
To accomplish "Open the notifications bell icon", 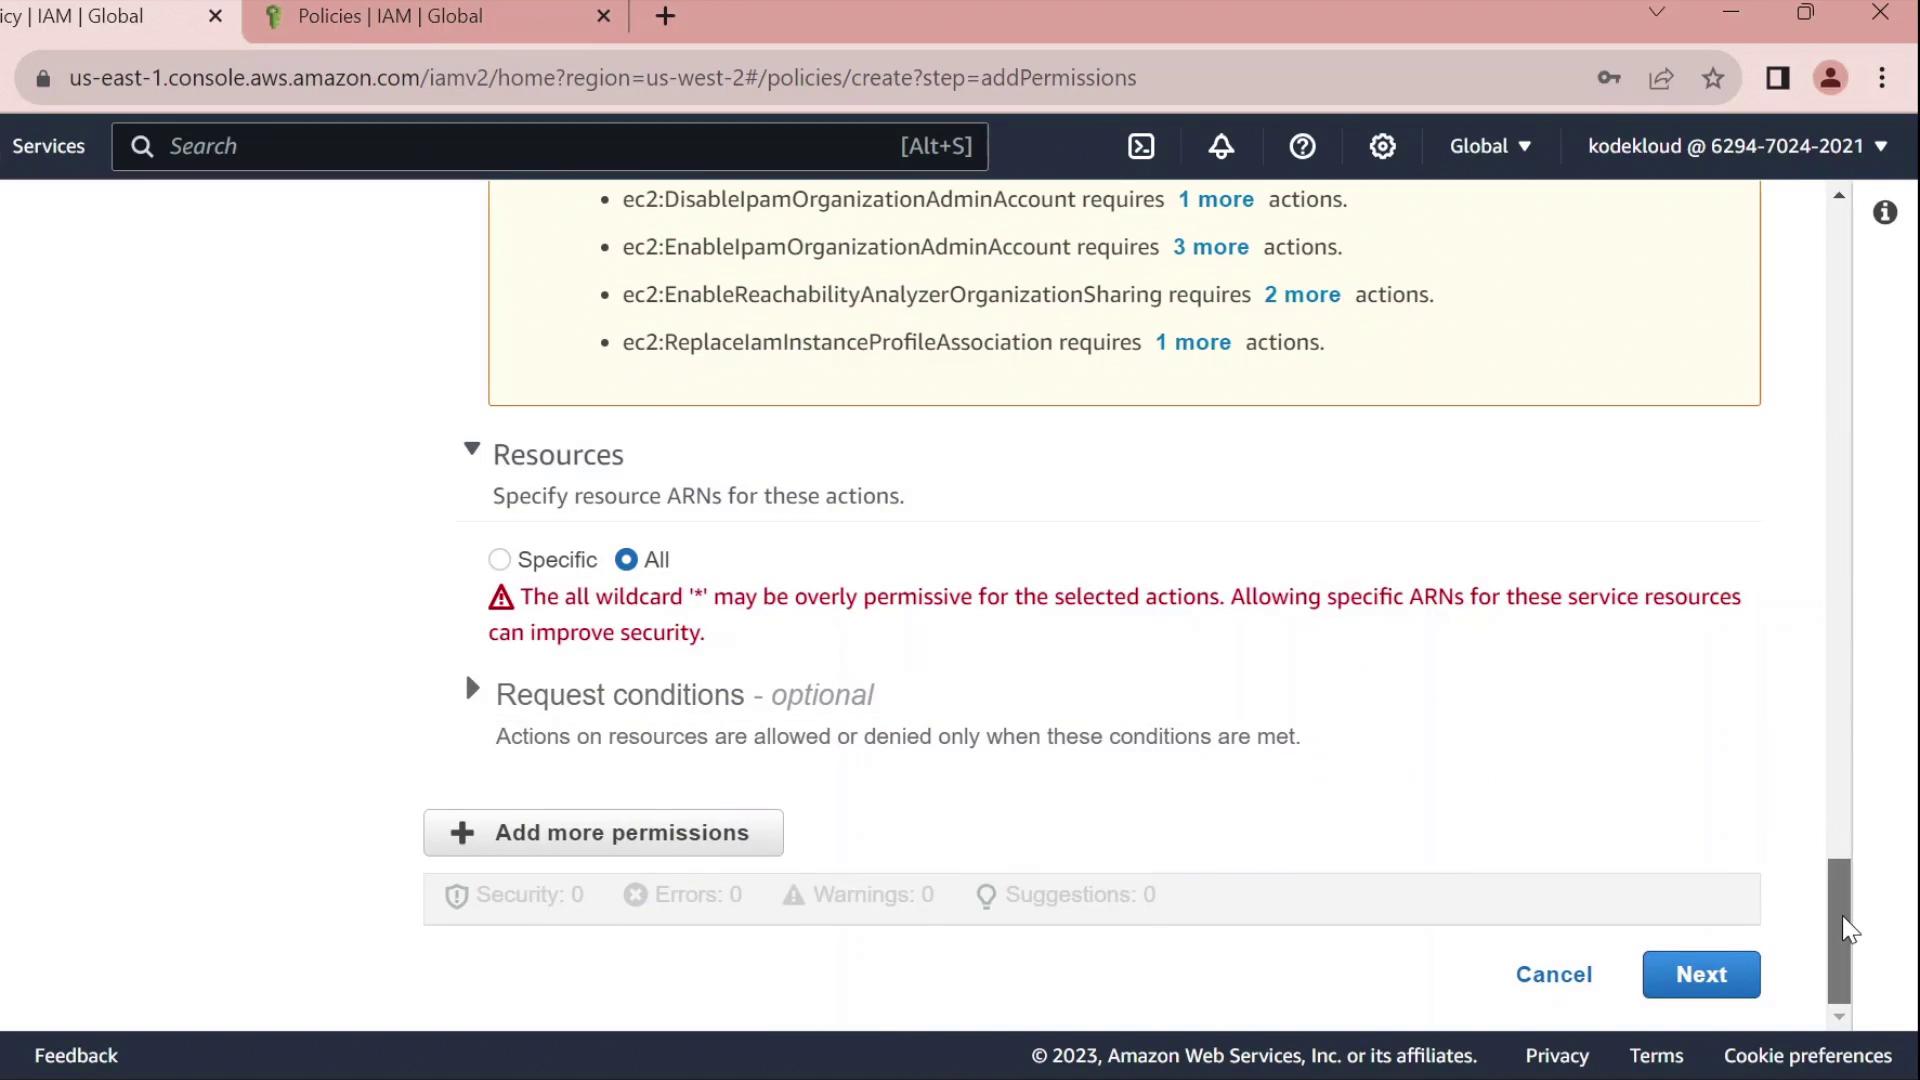I will tap(1221, 146).
